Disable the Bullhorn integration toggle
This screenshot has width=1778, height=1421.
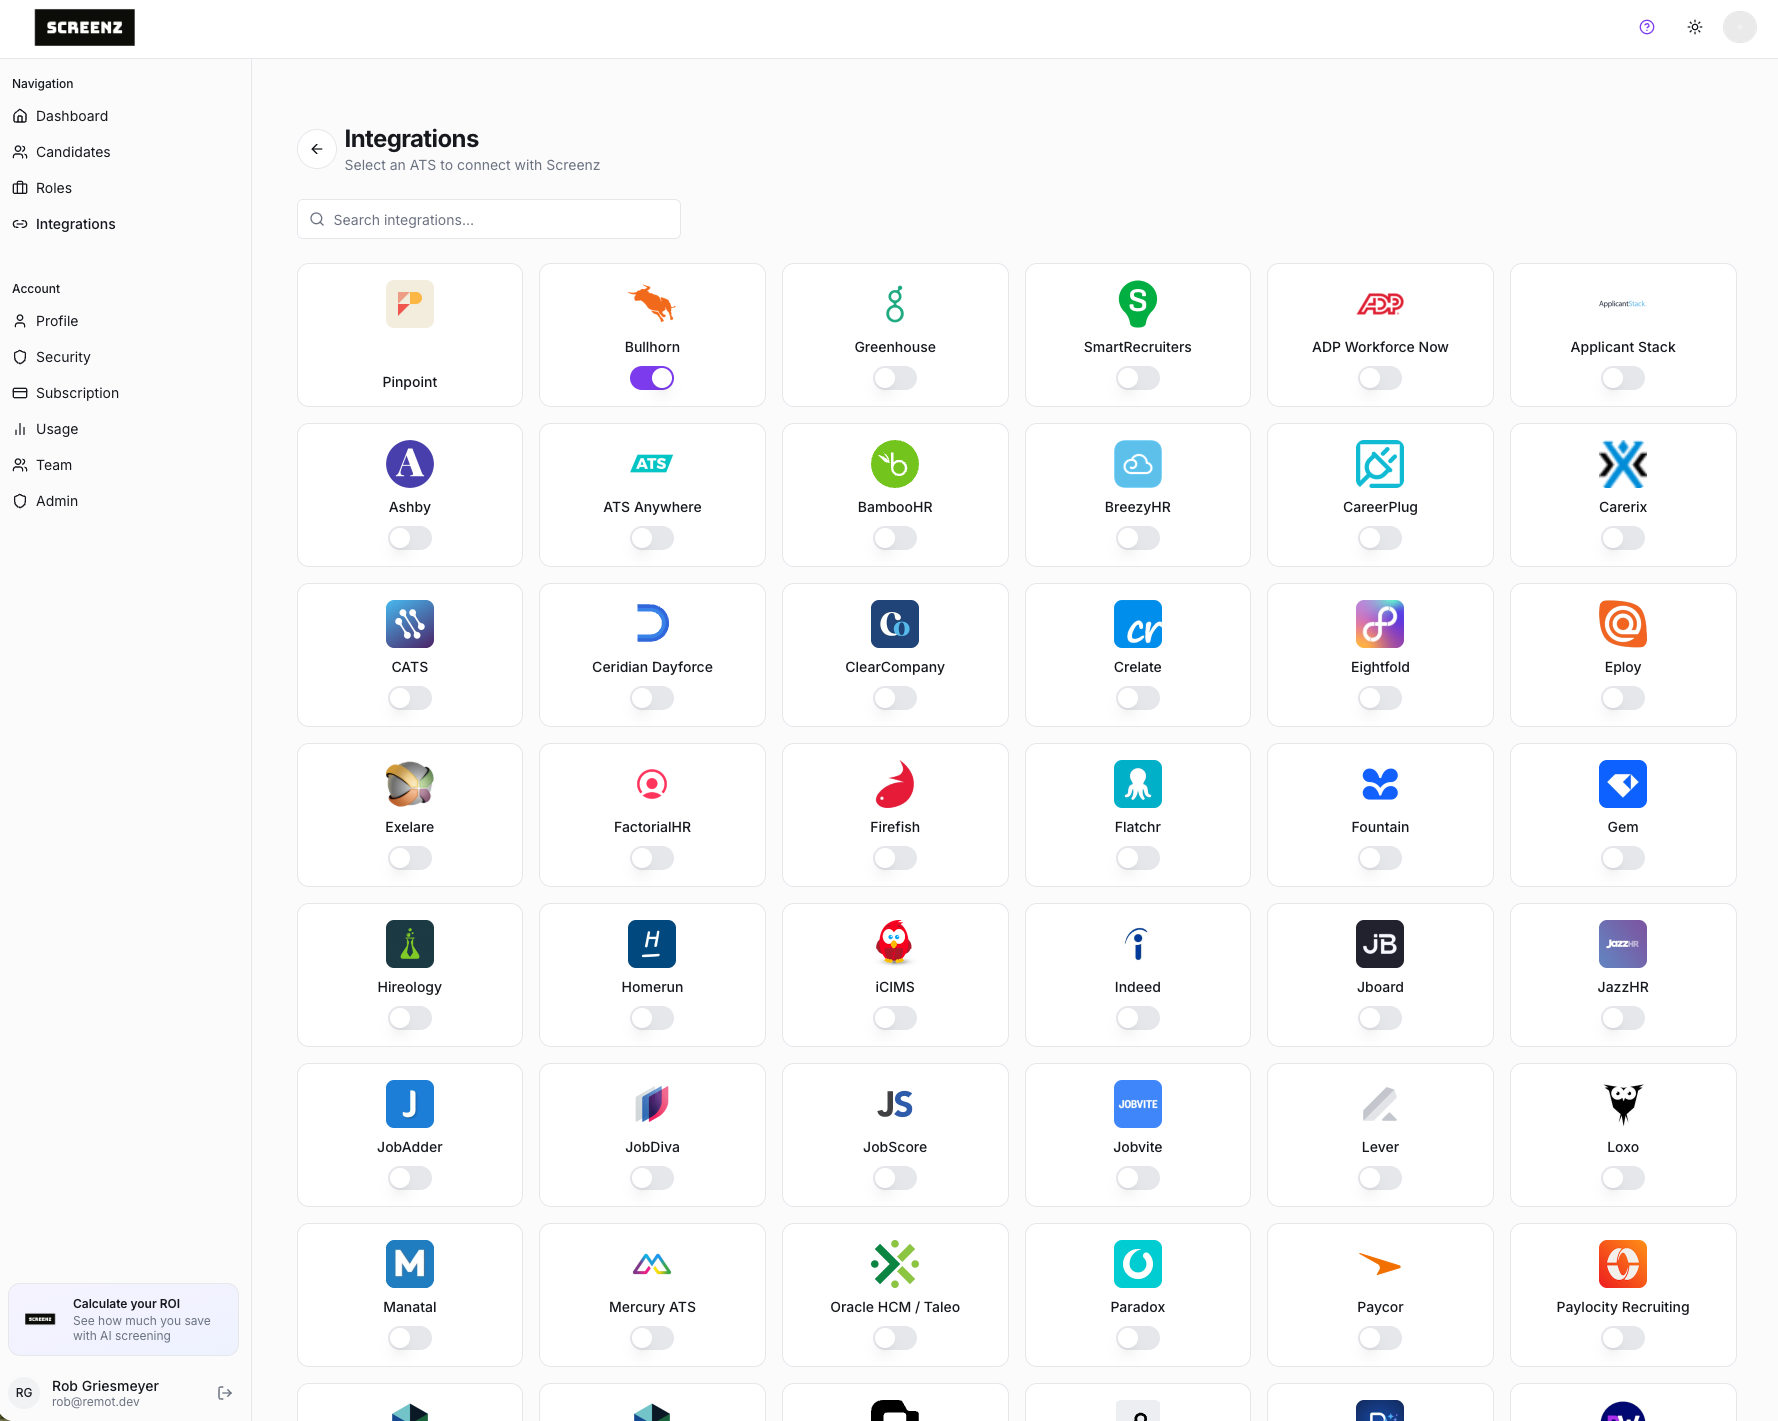coord(652,378)
